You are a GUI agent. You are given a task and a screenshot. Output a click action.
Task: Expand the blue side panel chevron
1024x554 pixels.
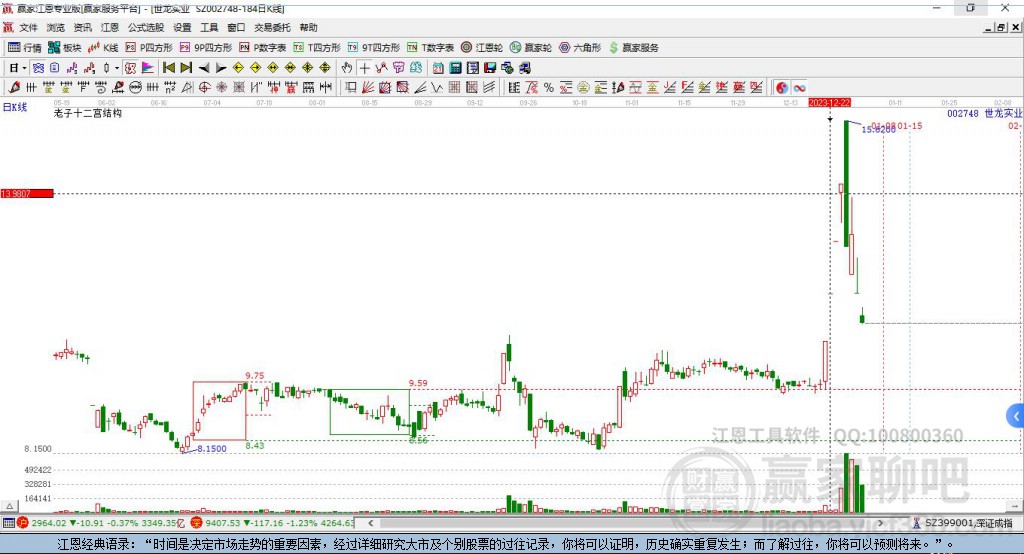tap(1016, 416)
